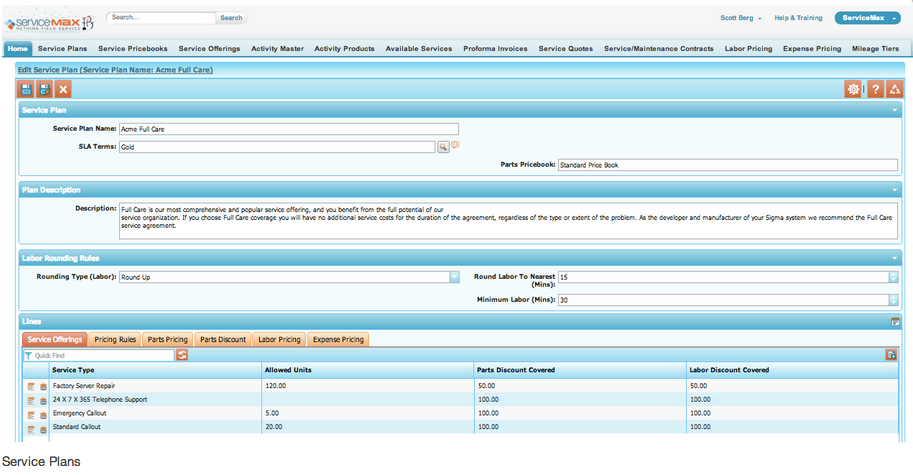Click the question mark help icon
The height and width of the screenshot is (475, 913).
pyautogui.click(x=876, y=89)
